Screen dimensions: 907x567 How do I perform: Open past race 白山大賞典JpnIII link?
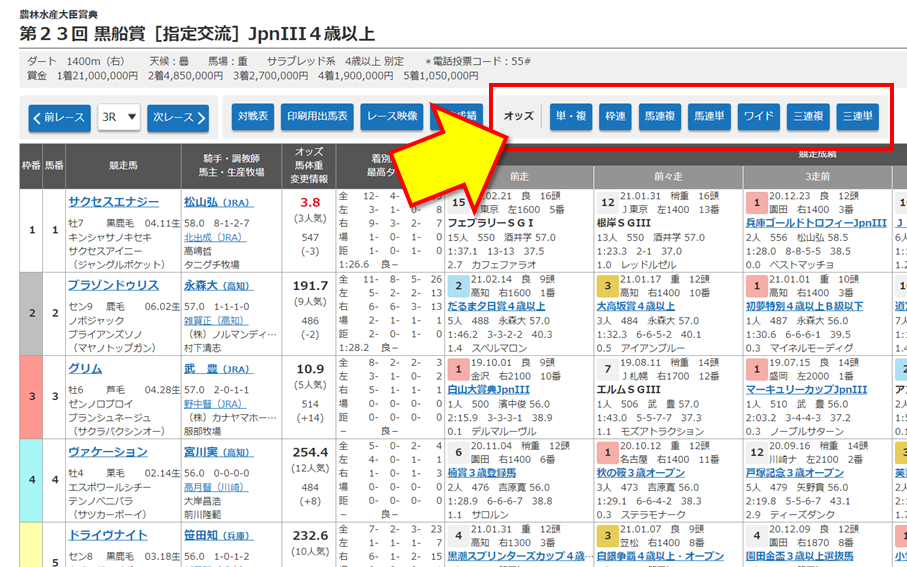point(489,389)
